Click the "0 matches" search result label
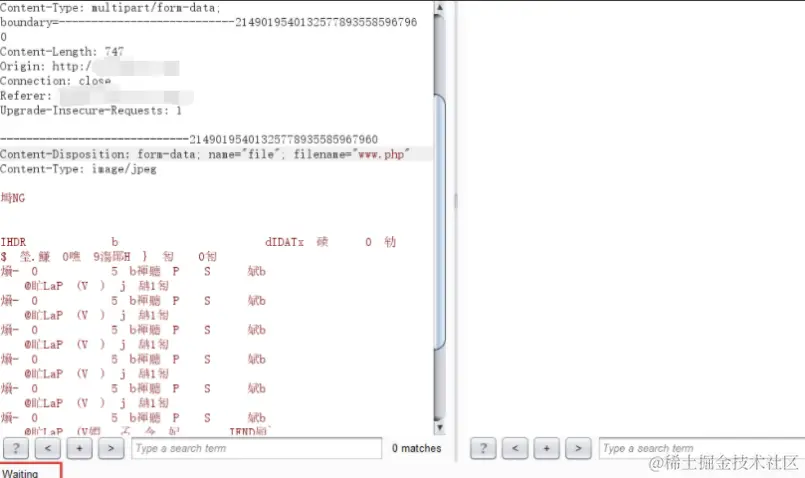 tap(416, 448)
